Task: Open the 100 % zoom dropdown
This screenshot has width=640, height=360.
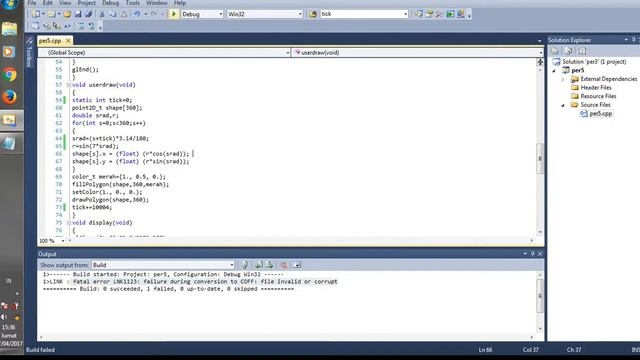Action: 62,241
